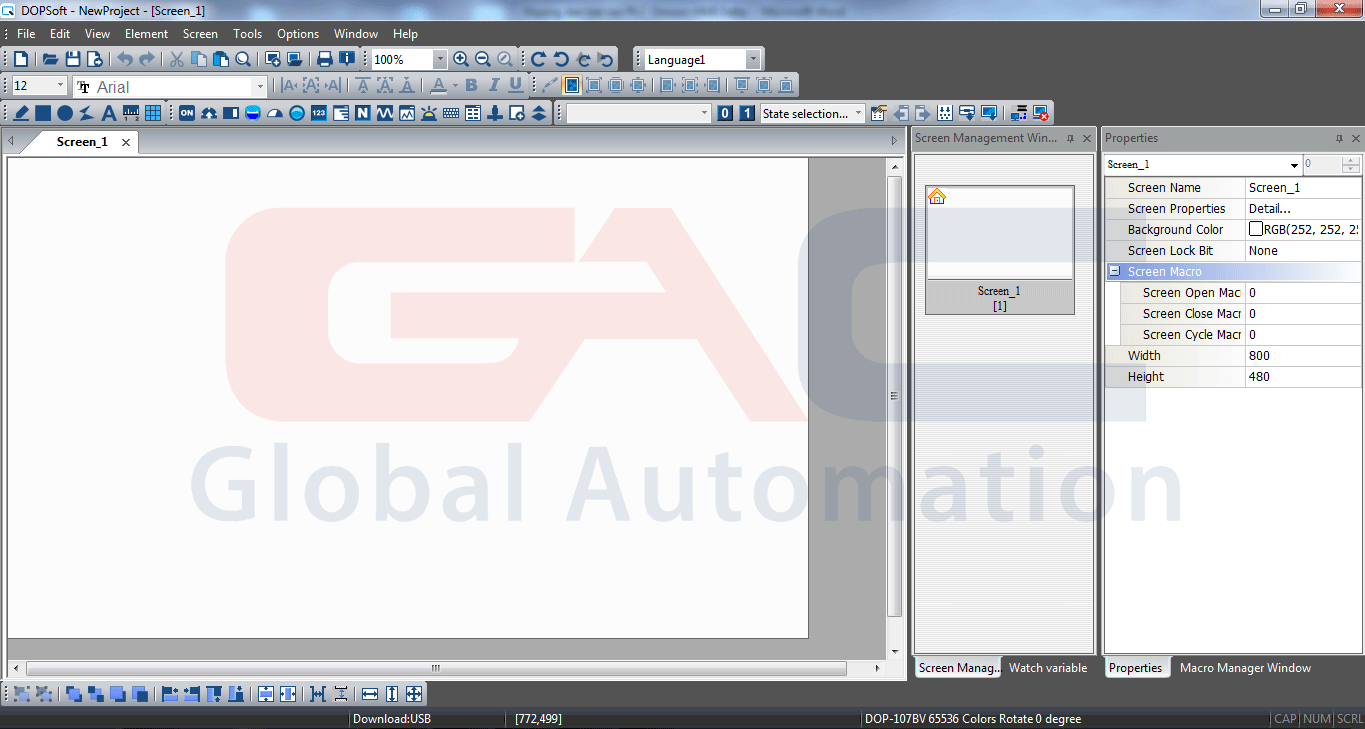This screenshot has width=1365, height=729.
Task: Select the Rectangle drawing tool
Action: click(43, 113)
